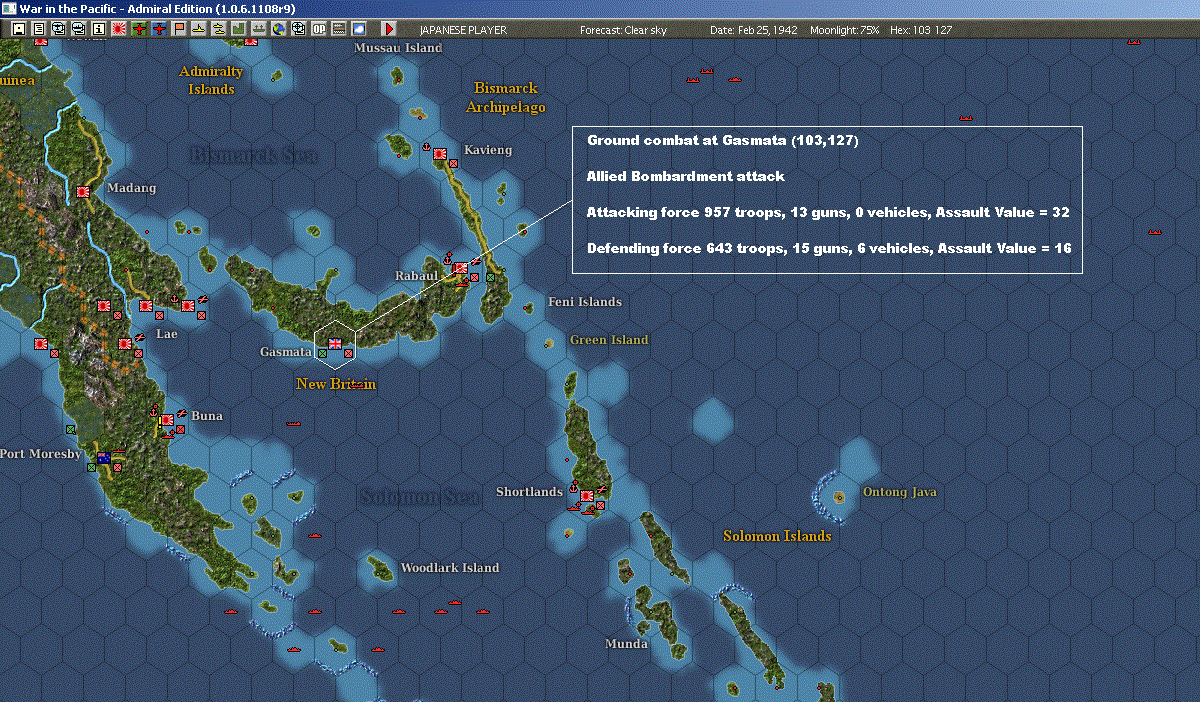1200x702 pixels.
Task: Click the striped railroad toolbar icon
Action: pyautogui.click(x=339, y=29)
